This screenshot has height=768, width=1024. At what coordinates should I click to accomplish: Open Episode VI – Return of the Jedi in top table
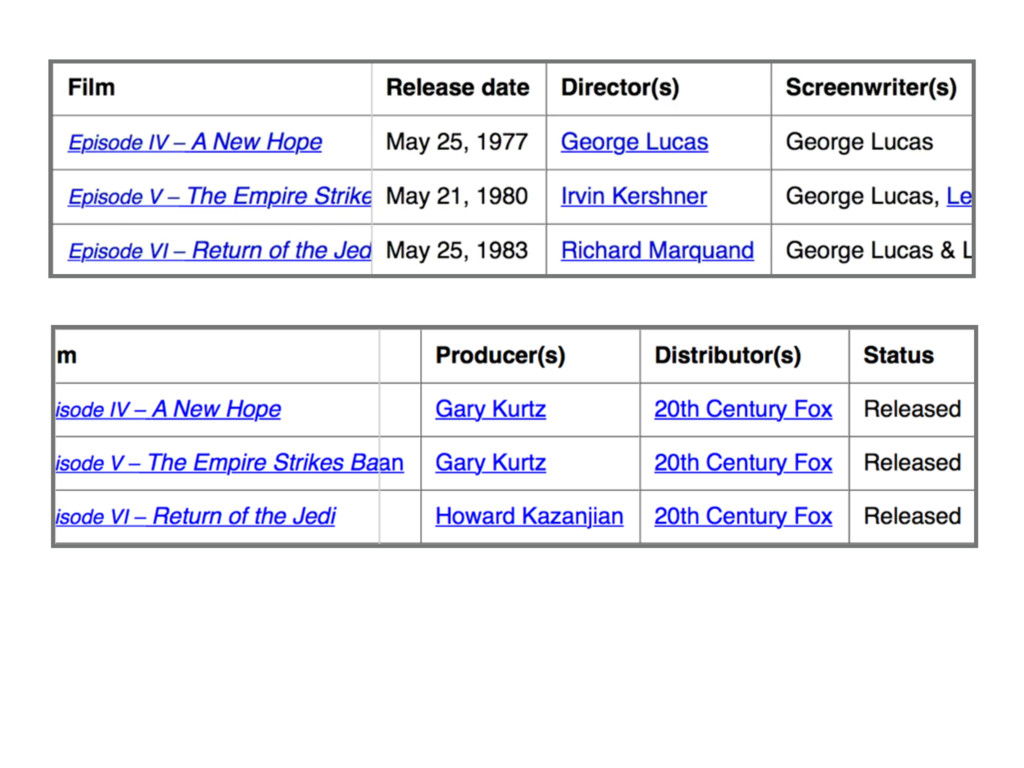(219, 250)
